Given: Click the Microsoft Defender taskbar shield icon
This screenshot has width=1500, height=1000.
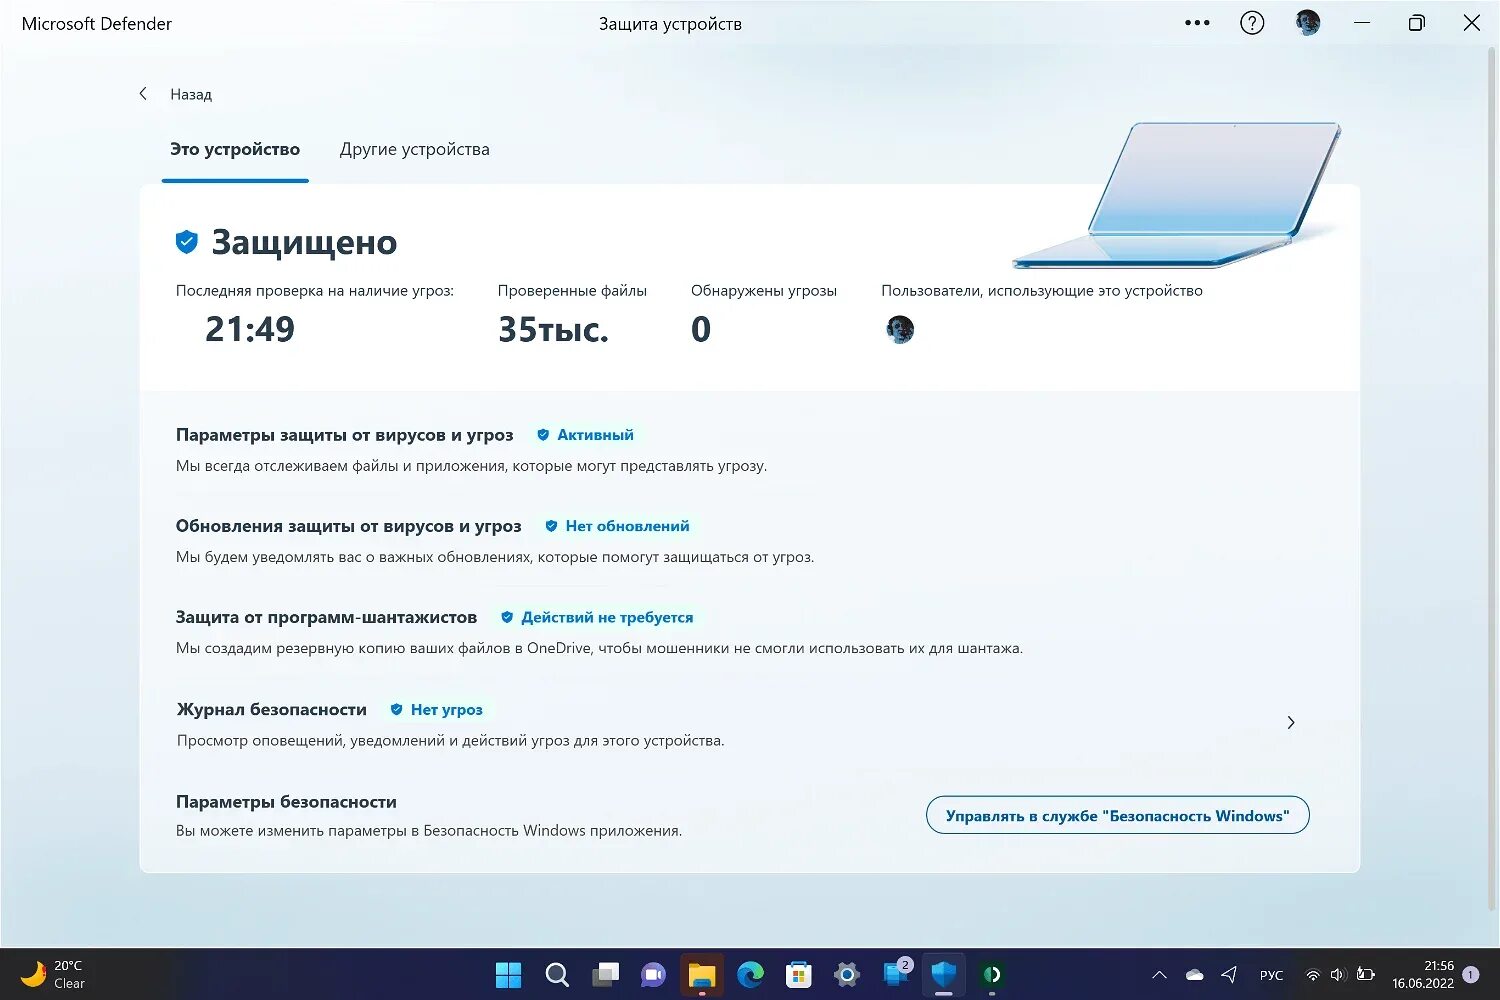Looking at the screenshot, I should tap(943, 975).
